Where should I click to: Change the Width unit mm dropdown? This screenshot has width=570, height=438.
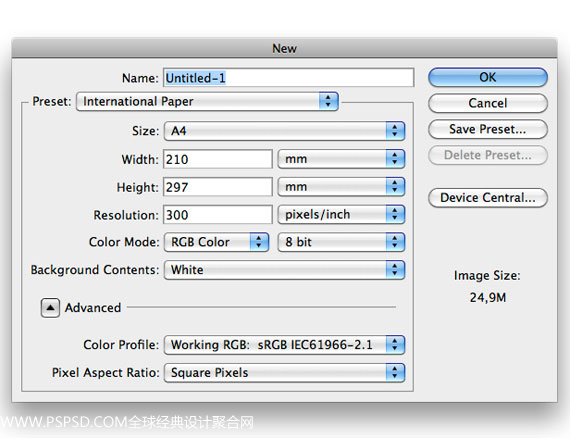(341, 159)
